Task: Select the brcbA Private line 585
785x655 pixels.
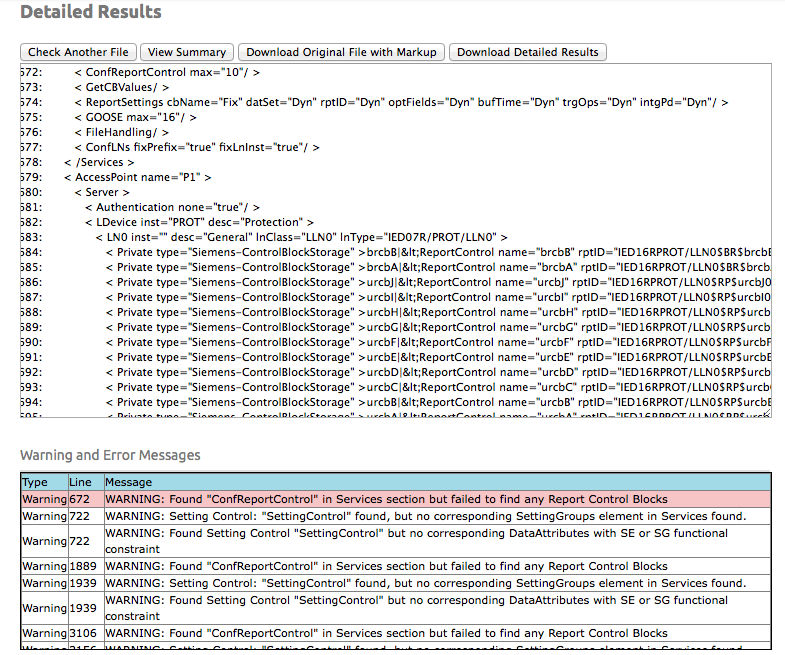Action: [x=439, y=267]
